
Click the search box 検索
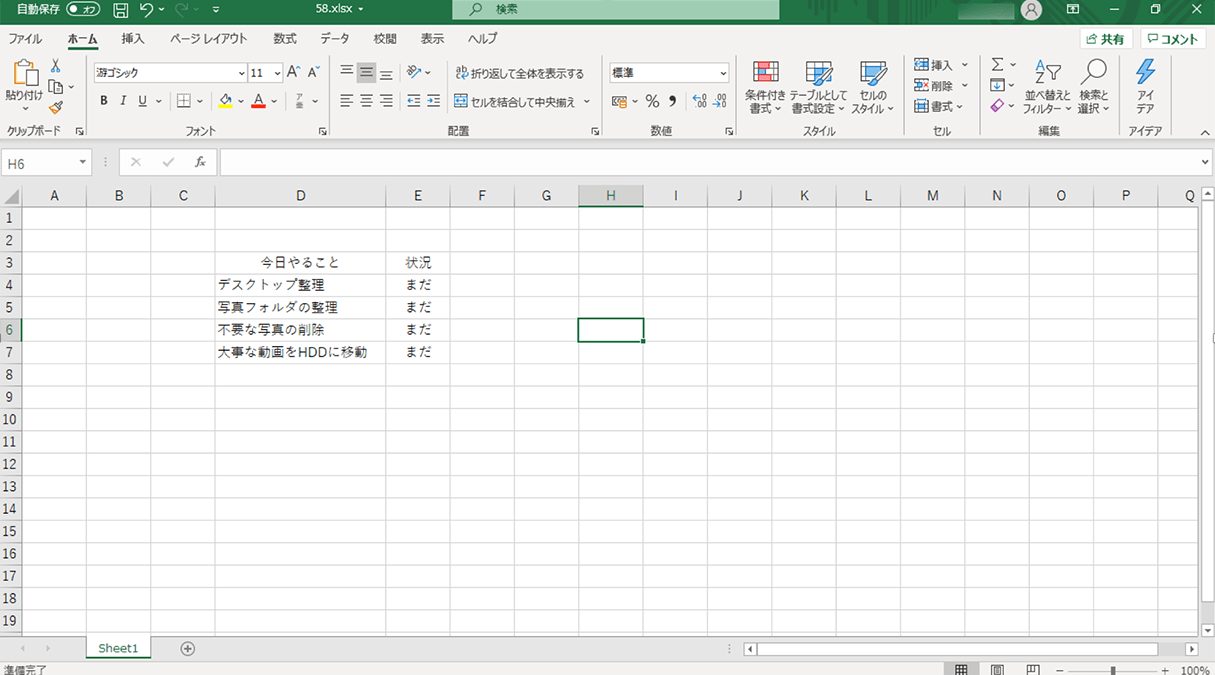[x=615, y=9]
